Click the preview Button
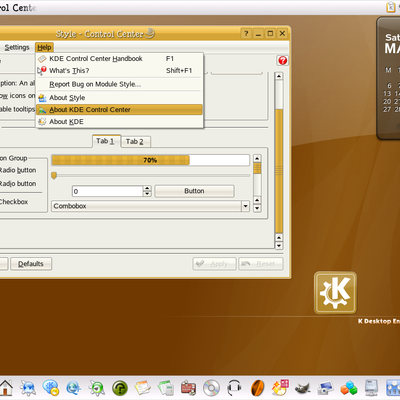400x400 pixels. pyautogui.click(x=194, y=191)
